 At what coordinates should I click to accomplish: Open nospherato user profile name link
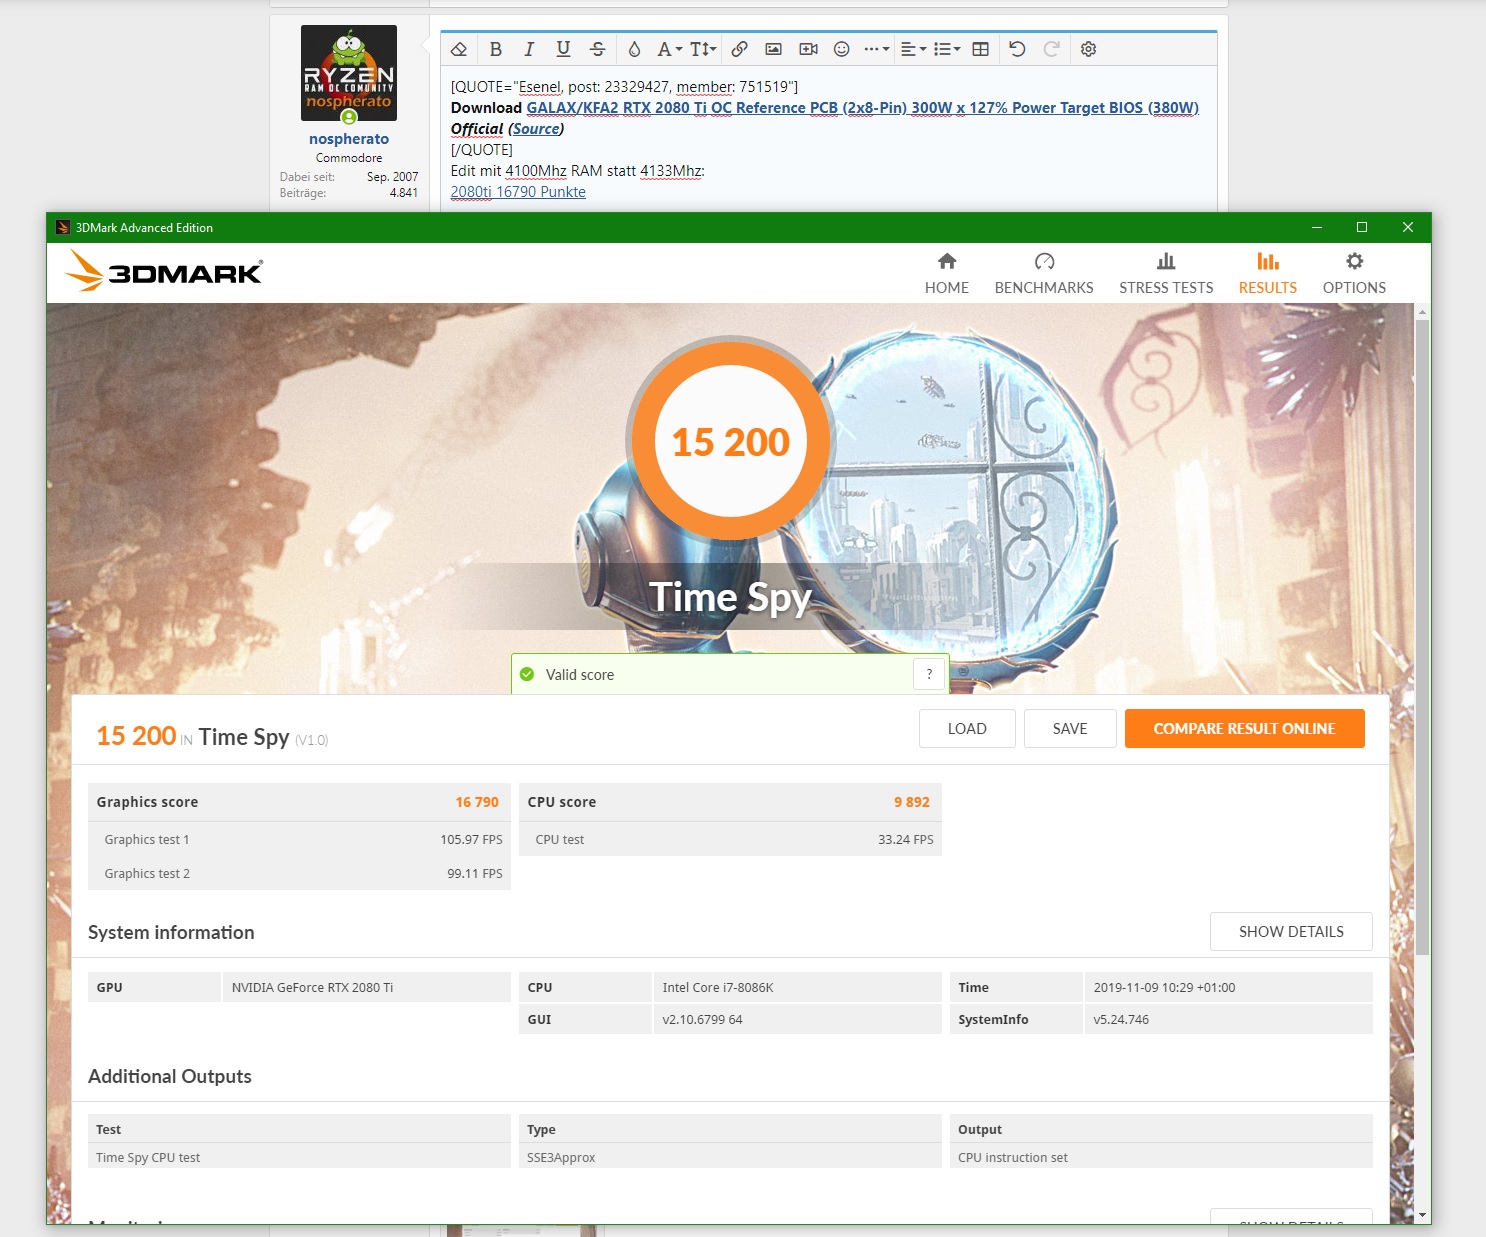coord(349,139)
